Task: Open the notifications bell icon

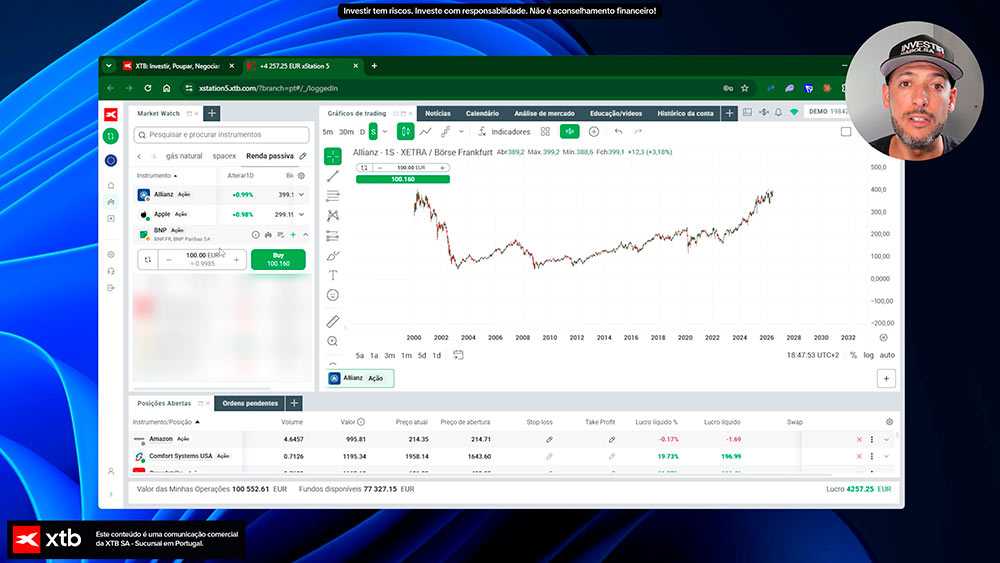Action: coord(778,112)
